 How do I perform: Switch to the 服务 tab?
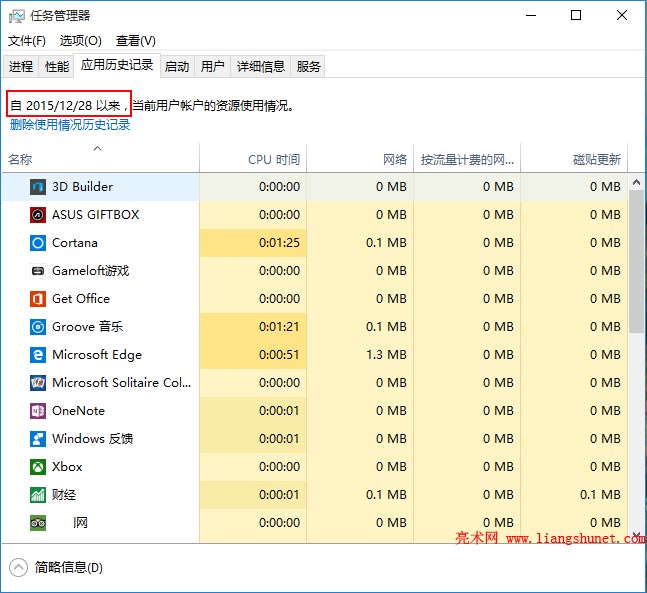(x=308, y=66)
